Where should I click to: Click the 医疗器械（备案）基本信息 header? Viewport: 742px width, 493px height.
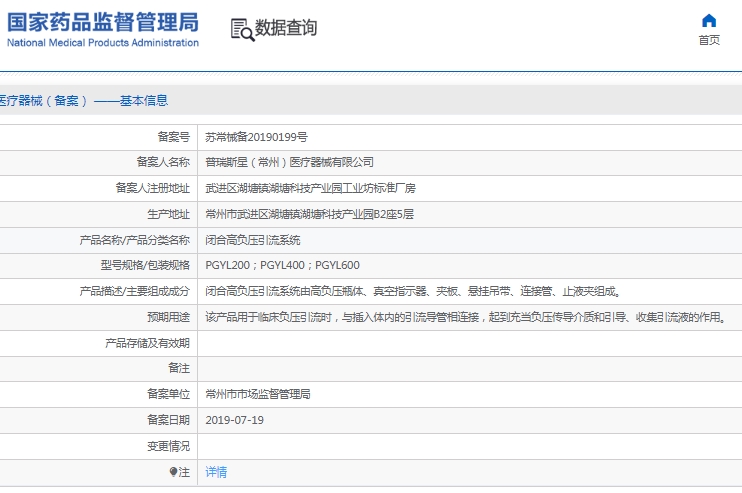tap(83, 100)
